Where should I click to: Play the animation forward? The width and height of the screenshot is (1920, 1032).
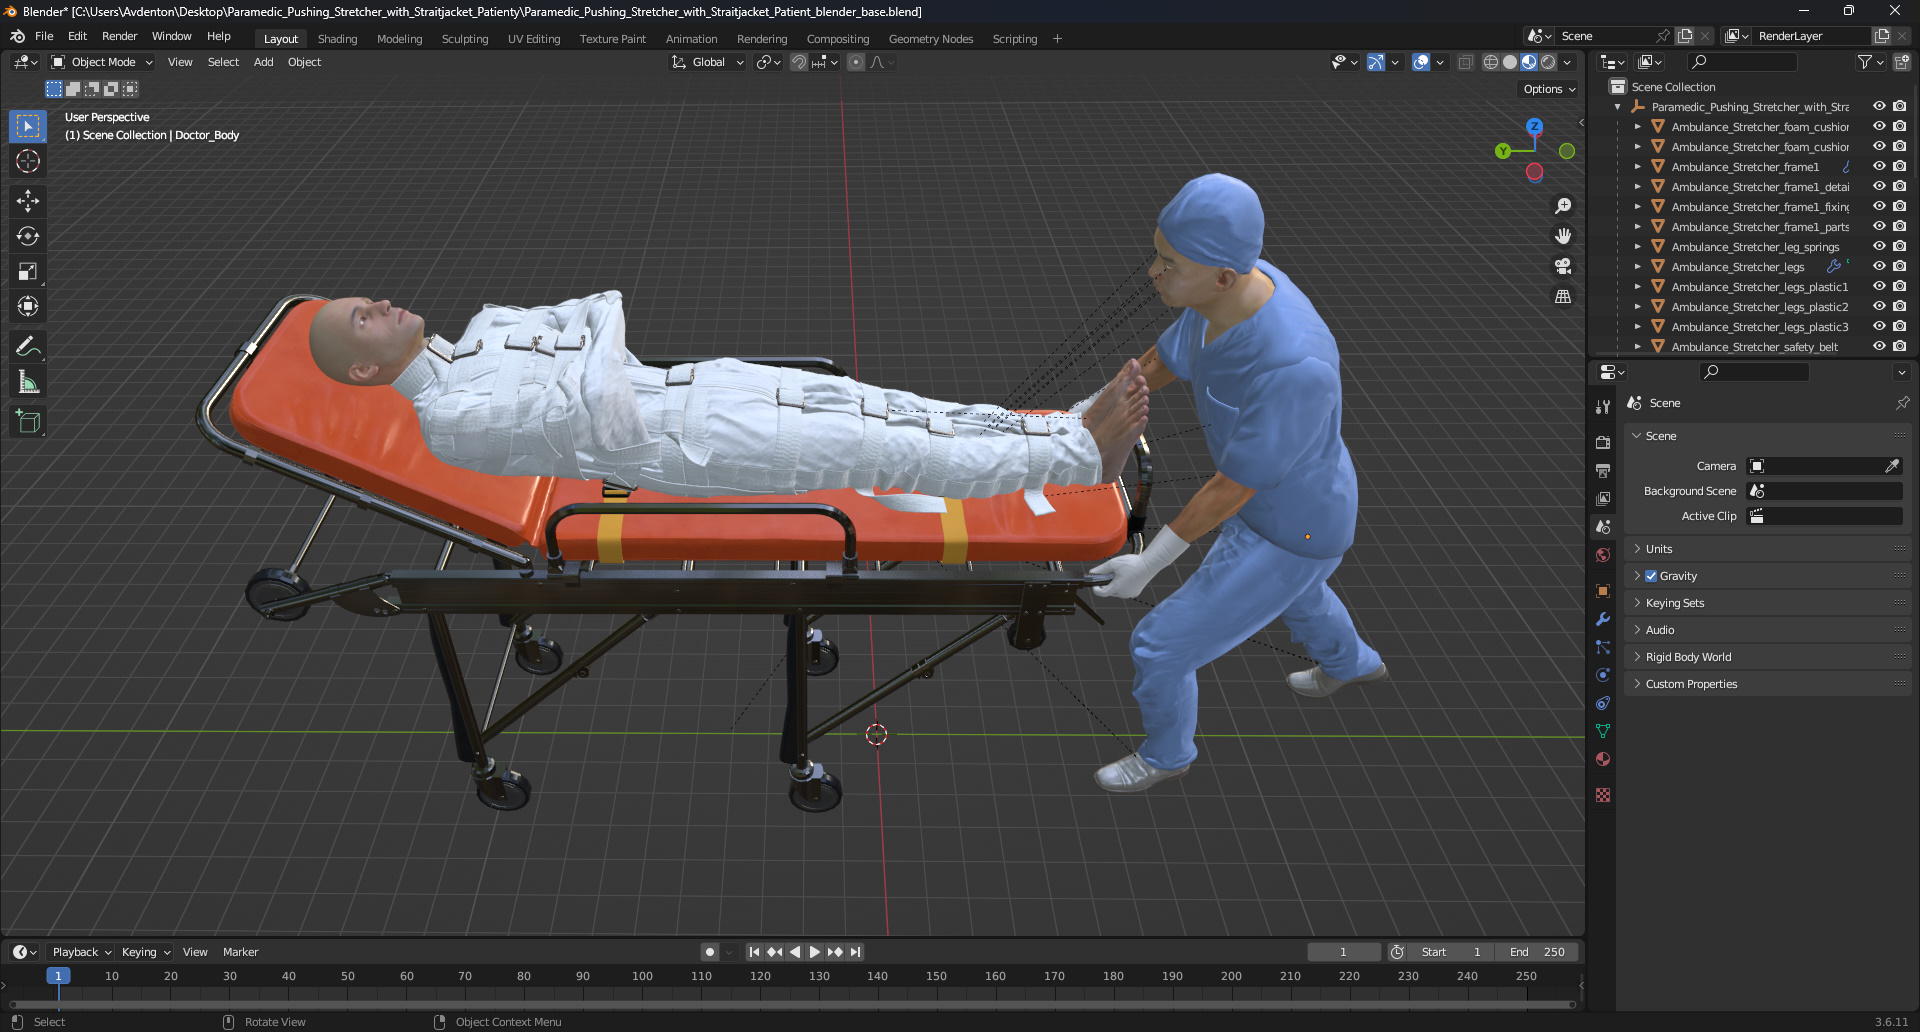815,952
